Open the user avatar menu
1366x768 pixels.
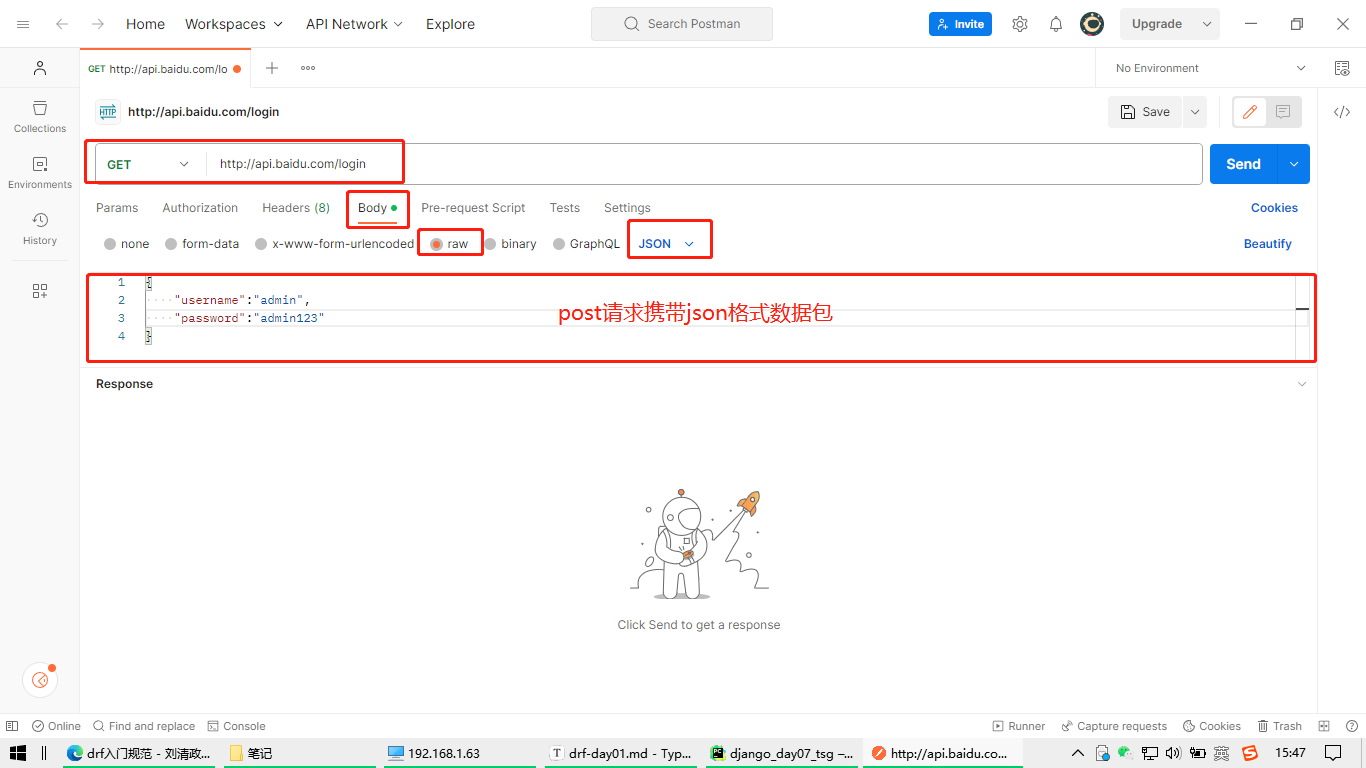coord(1092,24)
